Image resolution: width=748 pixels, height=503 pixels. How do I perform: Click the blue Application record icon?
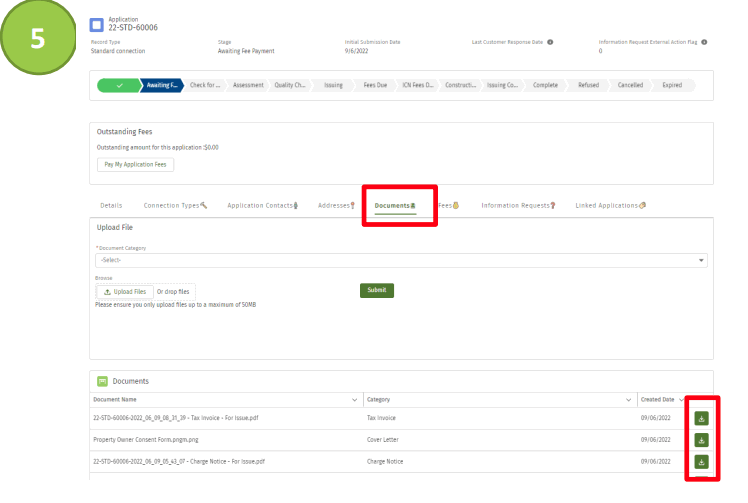pos(96,25)
